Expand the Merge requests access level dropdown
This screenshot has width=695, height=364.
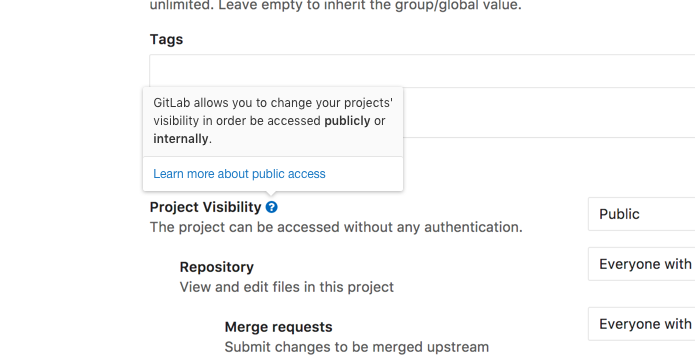pyautogui.click(x=641, y=324)
